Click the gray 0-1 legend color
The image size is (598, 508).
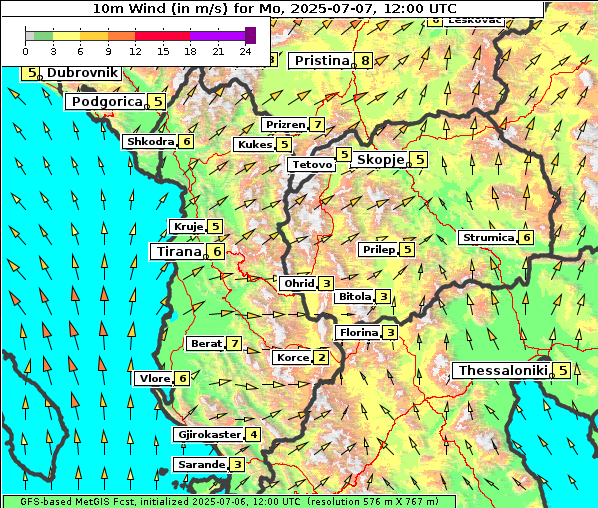point(30,36)
